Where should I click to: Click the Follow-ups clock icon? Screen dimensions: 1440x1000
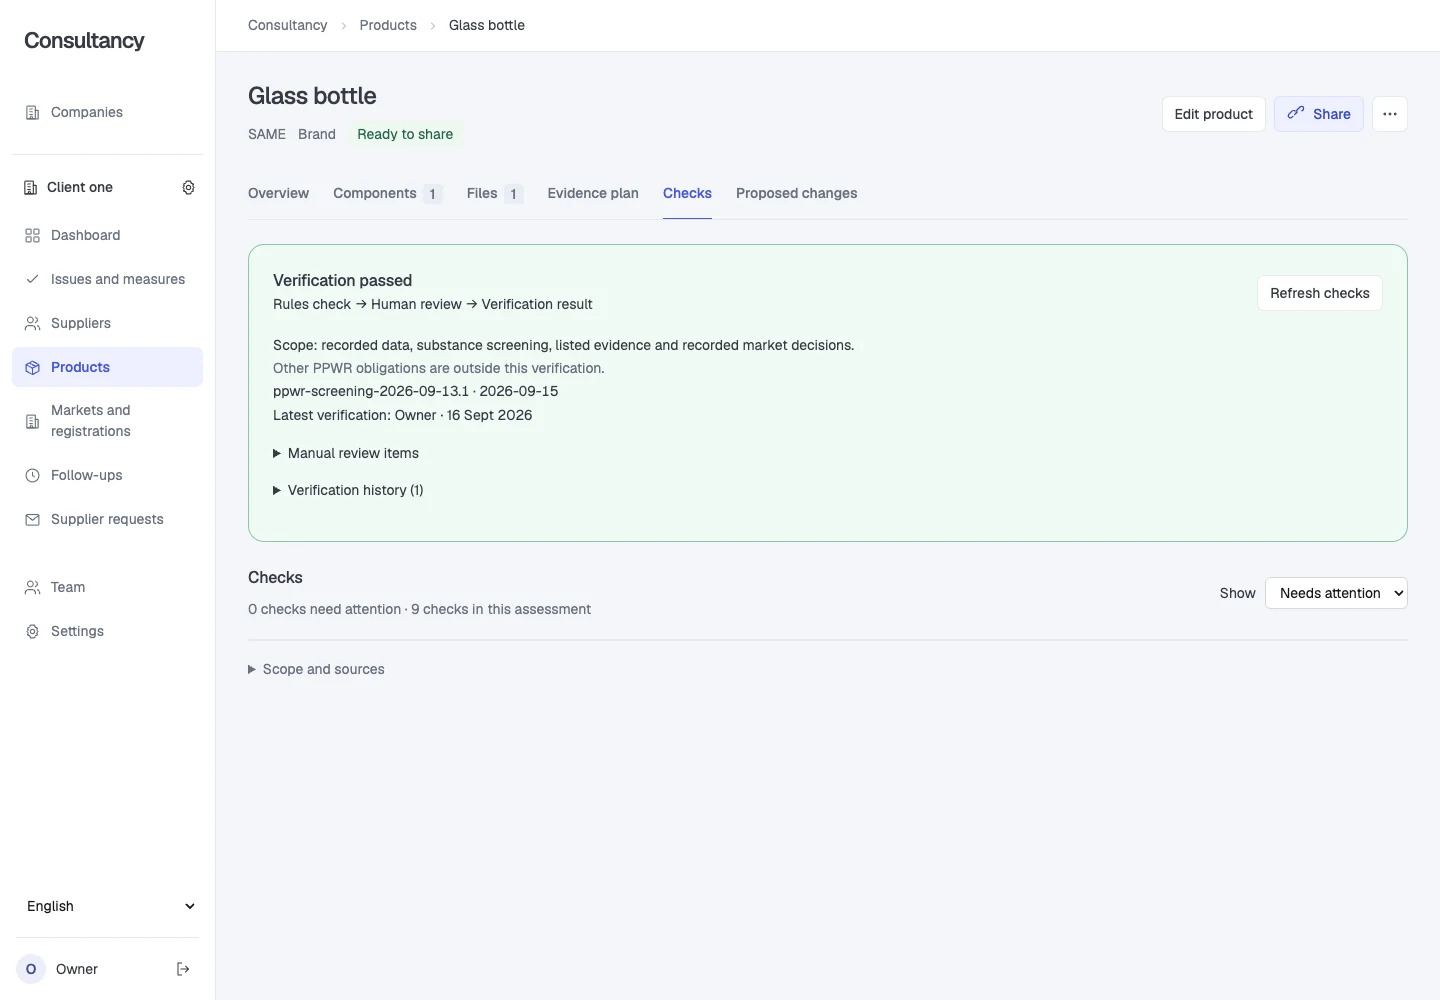pyautogui.click(x=32, y=475)
